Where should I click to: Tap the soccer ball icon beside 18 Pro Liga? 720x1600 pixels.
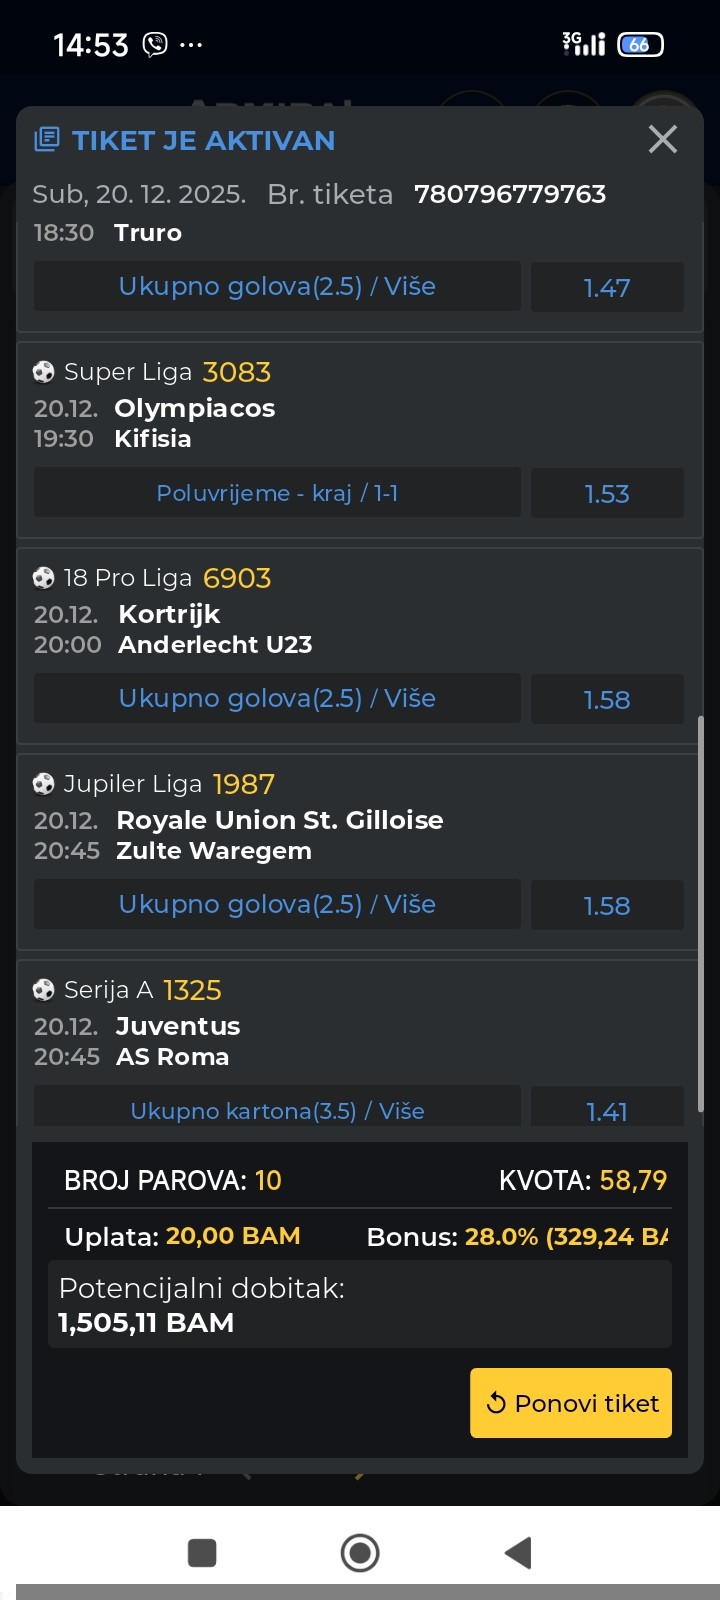43,578
